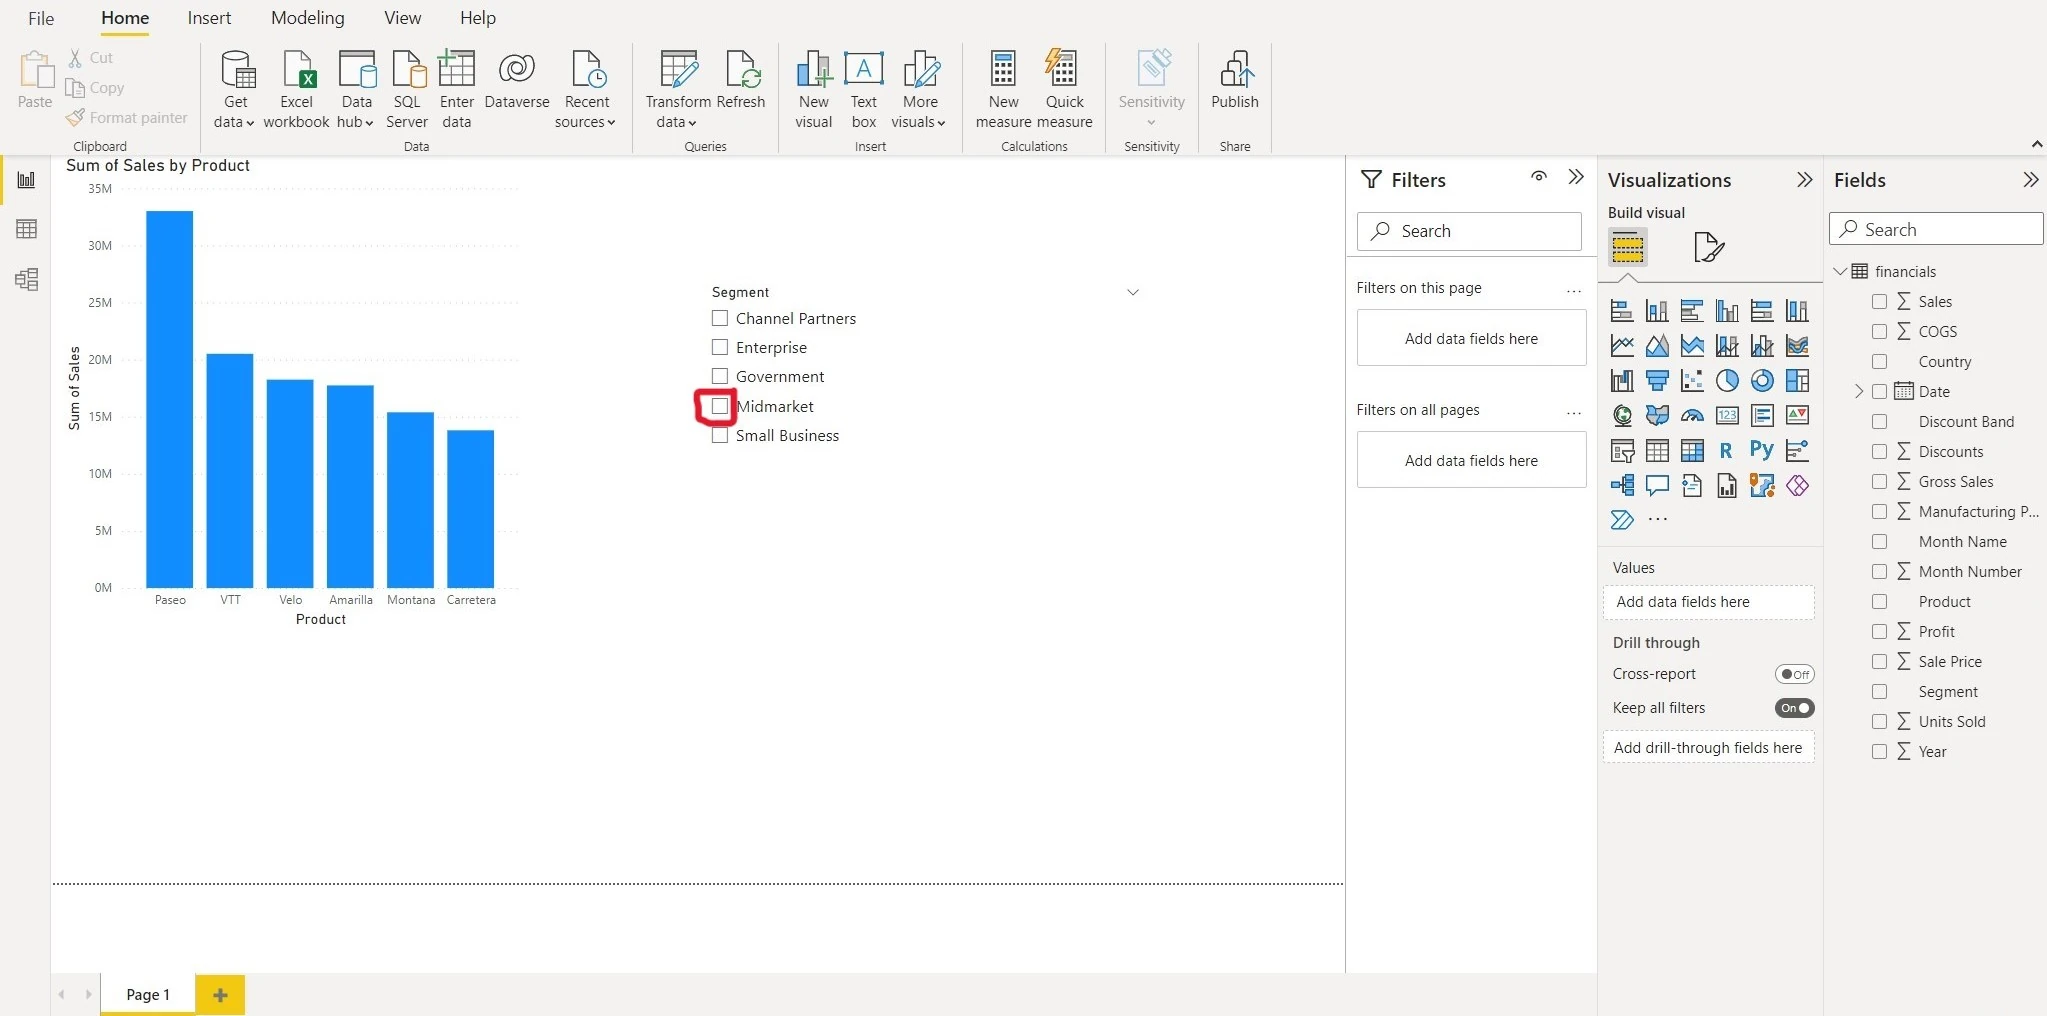Image resolution: width=2047 pixels, height=1016 pixels.
Task: Open the Segment slicer dropdown arrow
Action: tap(1133, 292)
